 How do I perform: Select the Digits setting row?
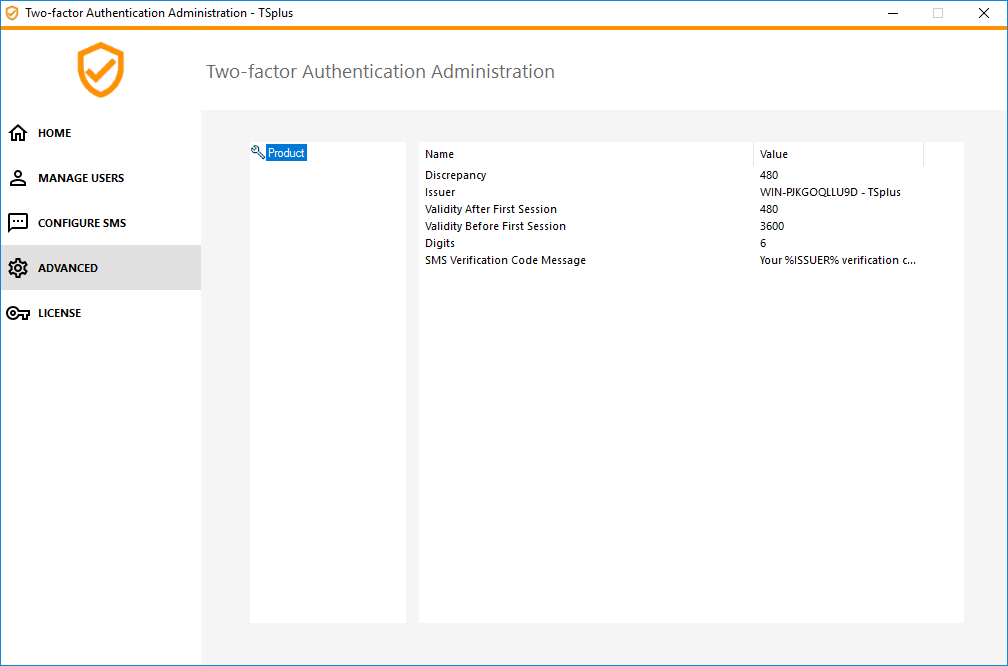click(x=672, y=243)
